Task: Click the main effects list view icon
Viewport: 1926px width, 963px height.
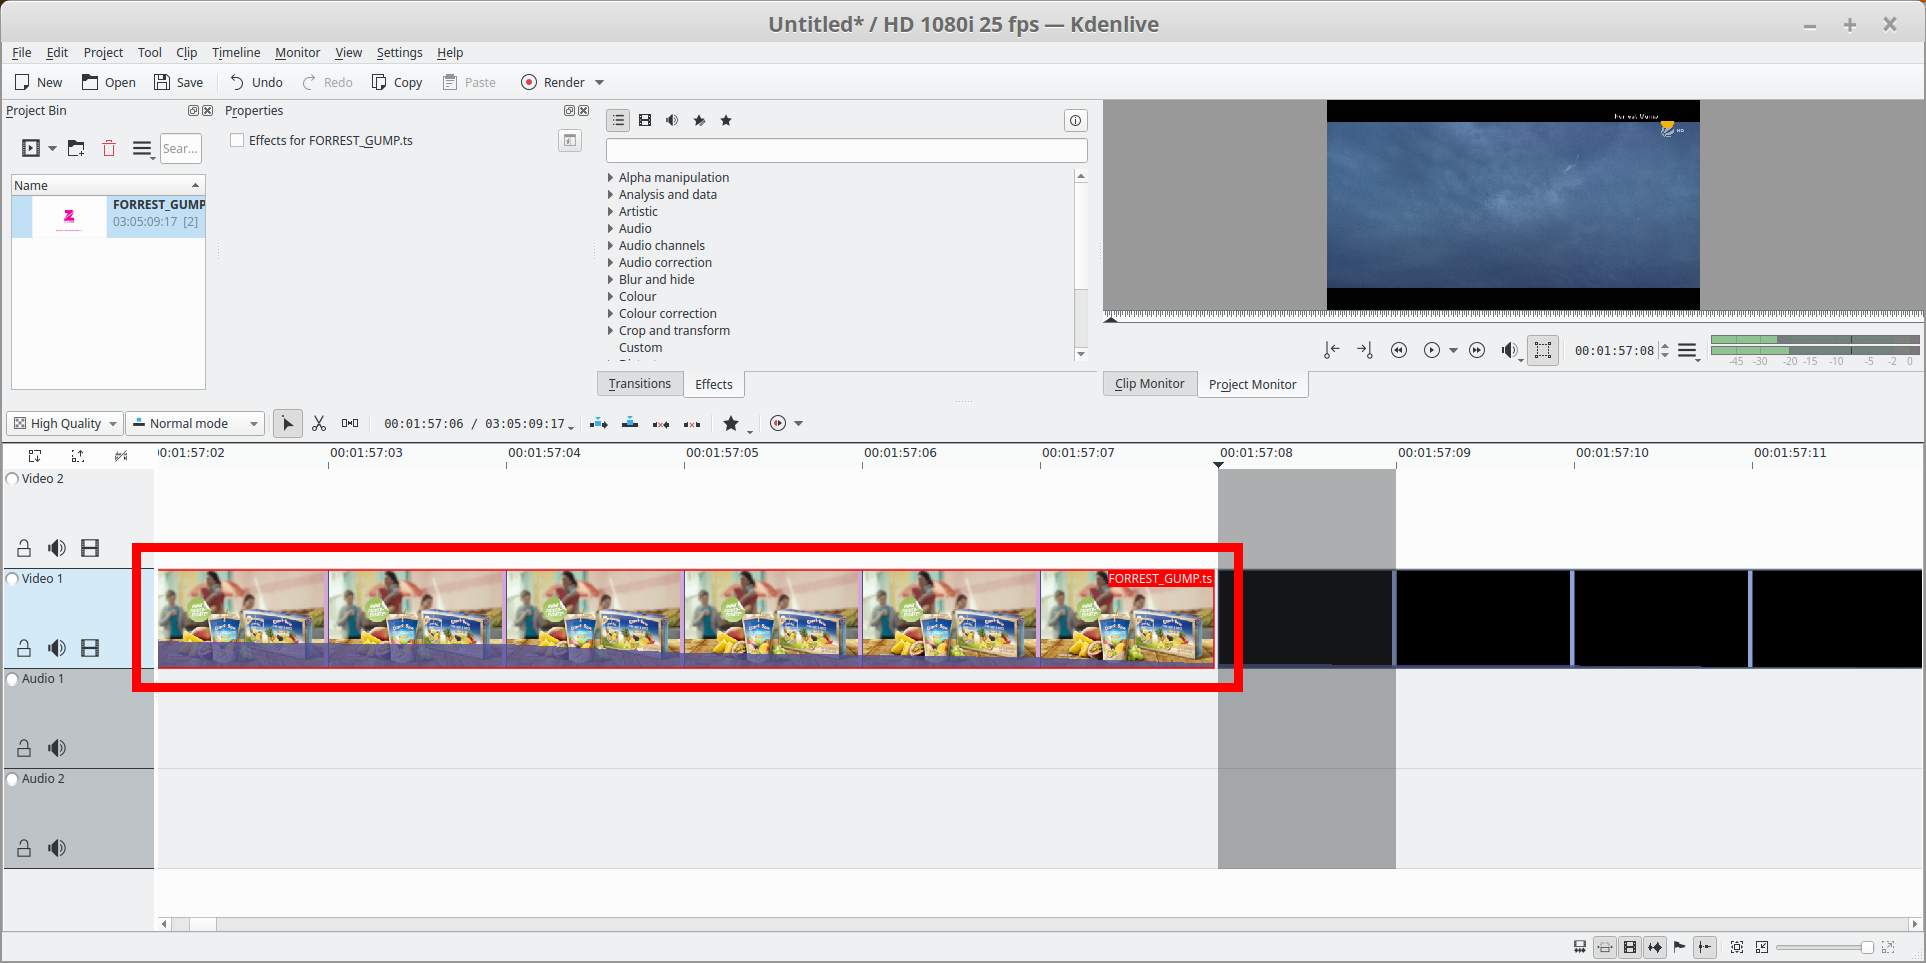Action: (618, 120)
